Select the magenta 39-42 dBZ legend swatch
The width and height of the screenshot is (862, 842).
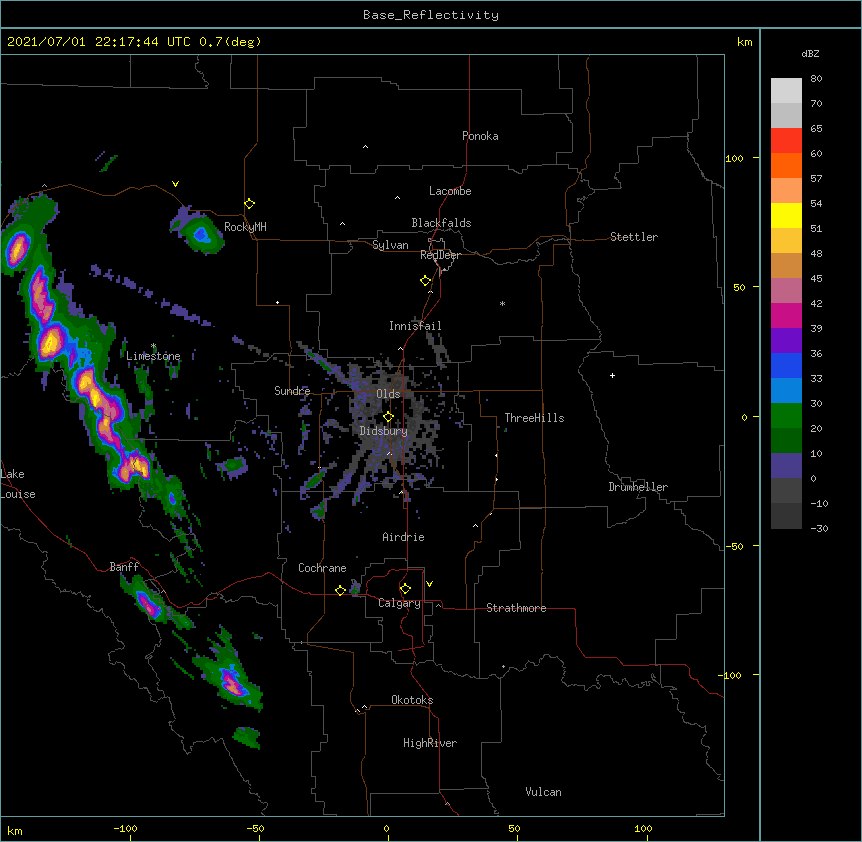point(786,315)
